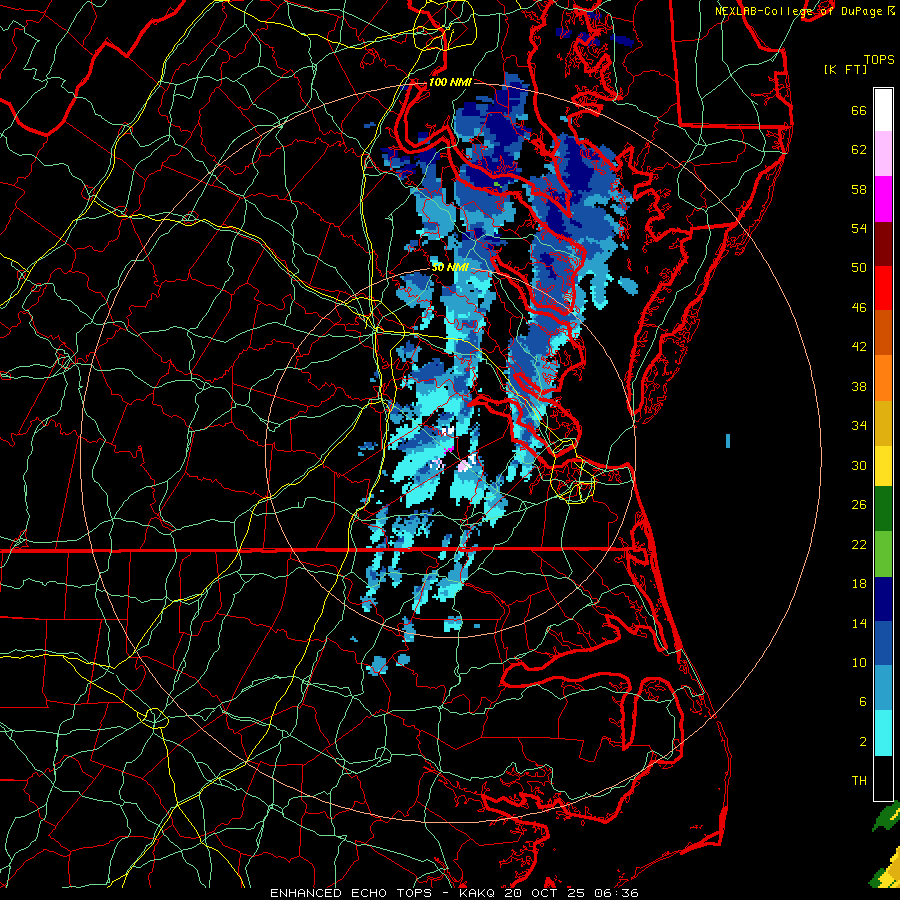
Task: Click the "ENHANCED ECHO TOPS" product title
Action: coord(351,893)
